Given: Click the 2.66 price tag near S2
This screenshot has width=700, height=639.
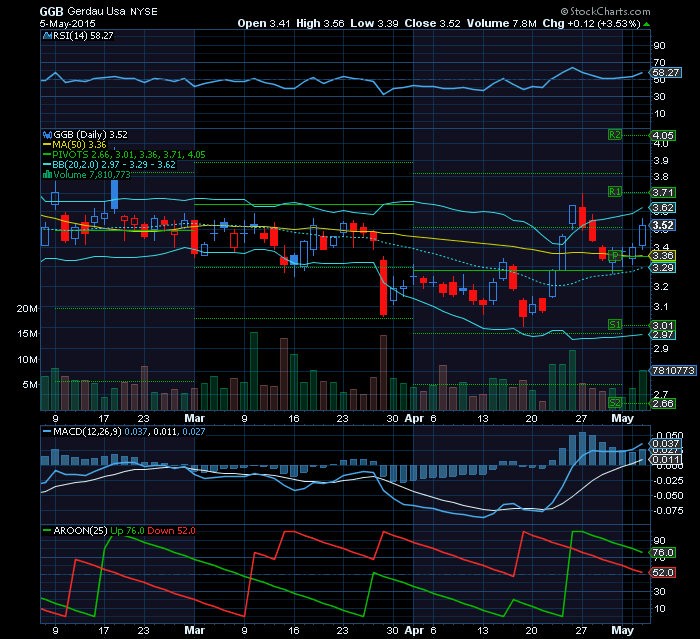Looking at the screenshot, I should pos(663,403).
